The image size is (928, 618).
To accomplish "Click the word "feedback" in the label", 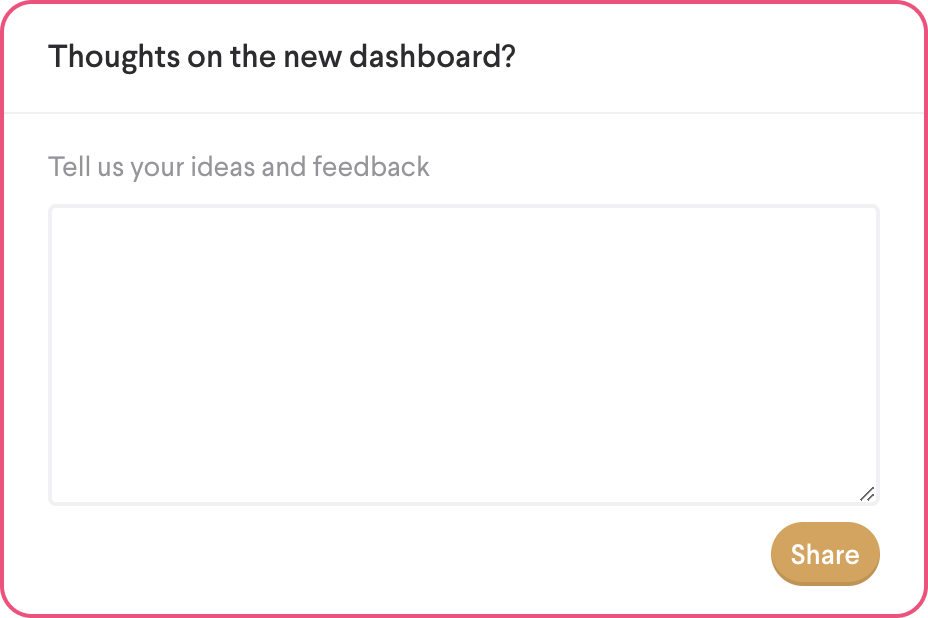I will coord(371,166).
